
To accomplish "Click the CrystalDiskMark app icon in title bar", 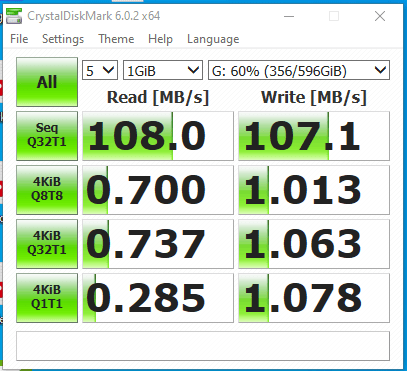I will (14, 16).
